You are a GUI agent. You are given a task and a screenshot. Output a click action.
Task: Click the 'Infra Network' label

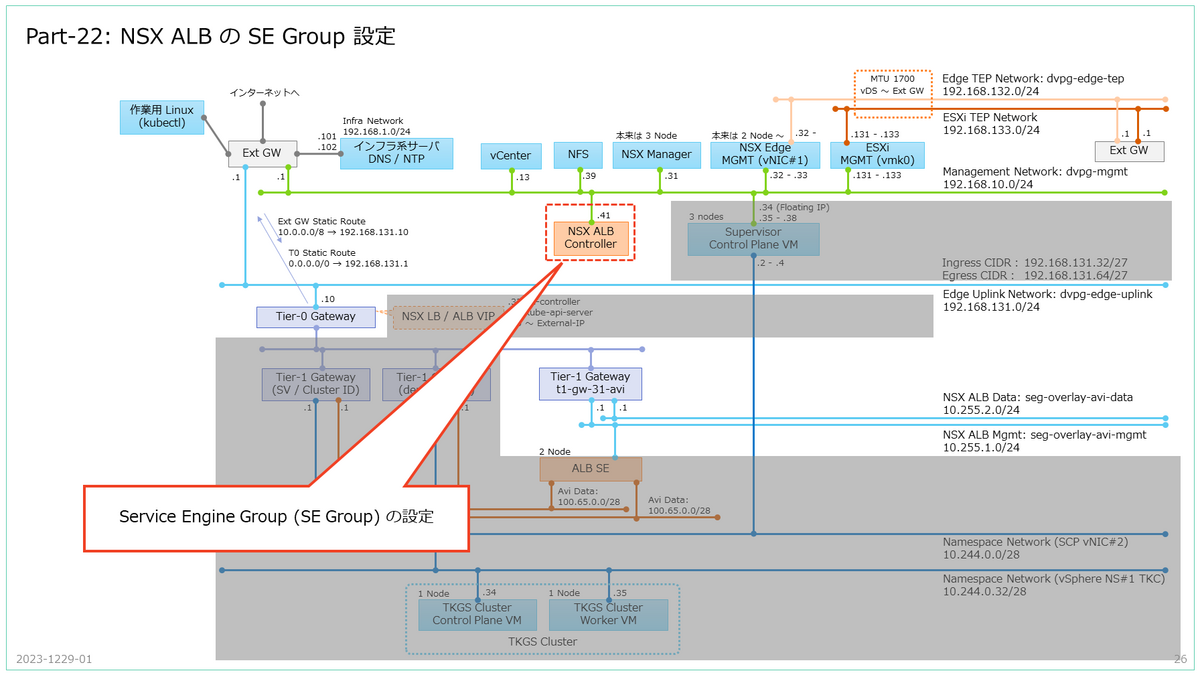(x=375, y=121)
